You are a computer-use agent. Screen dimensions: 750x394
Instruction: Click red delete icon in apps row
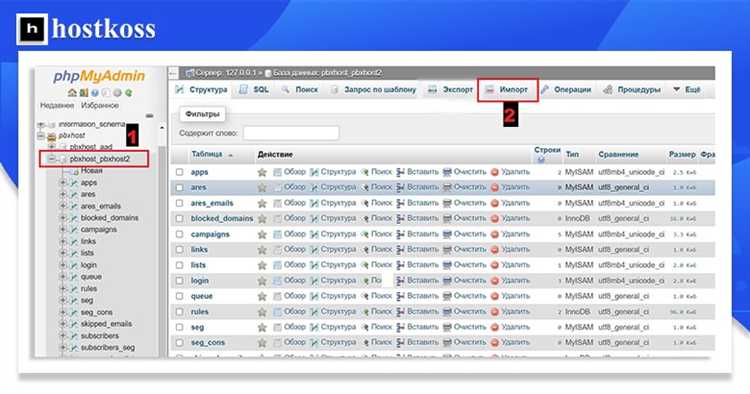coord(495,172)
